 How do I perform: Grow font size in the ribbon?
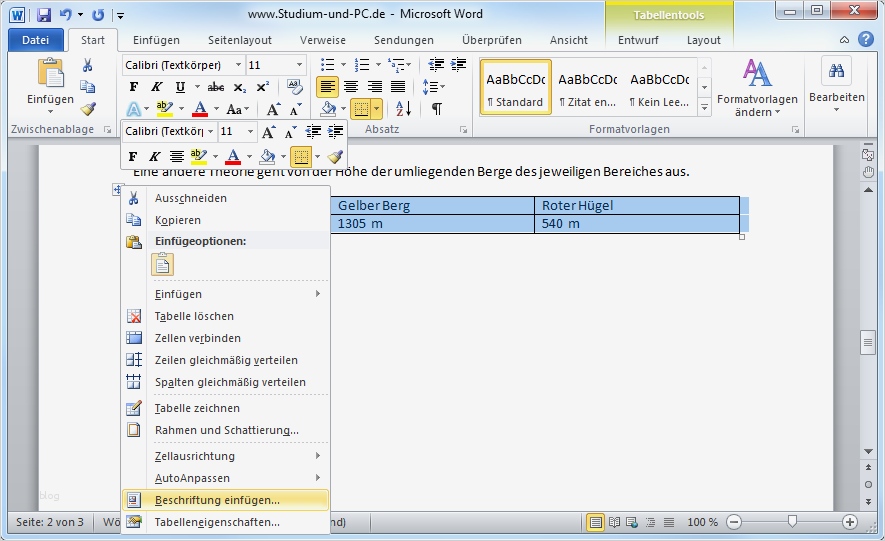pos(273,109)
